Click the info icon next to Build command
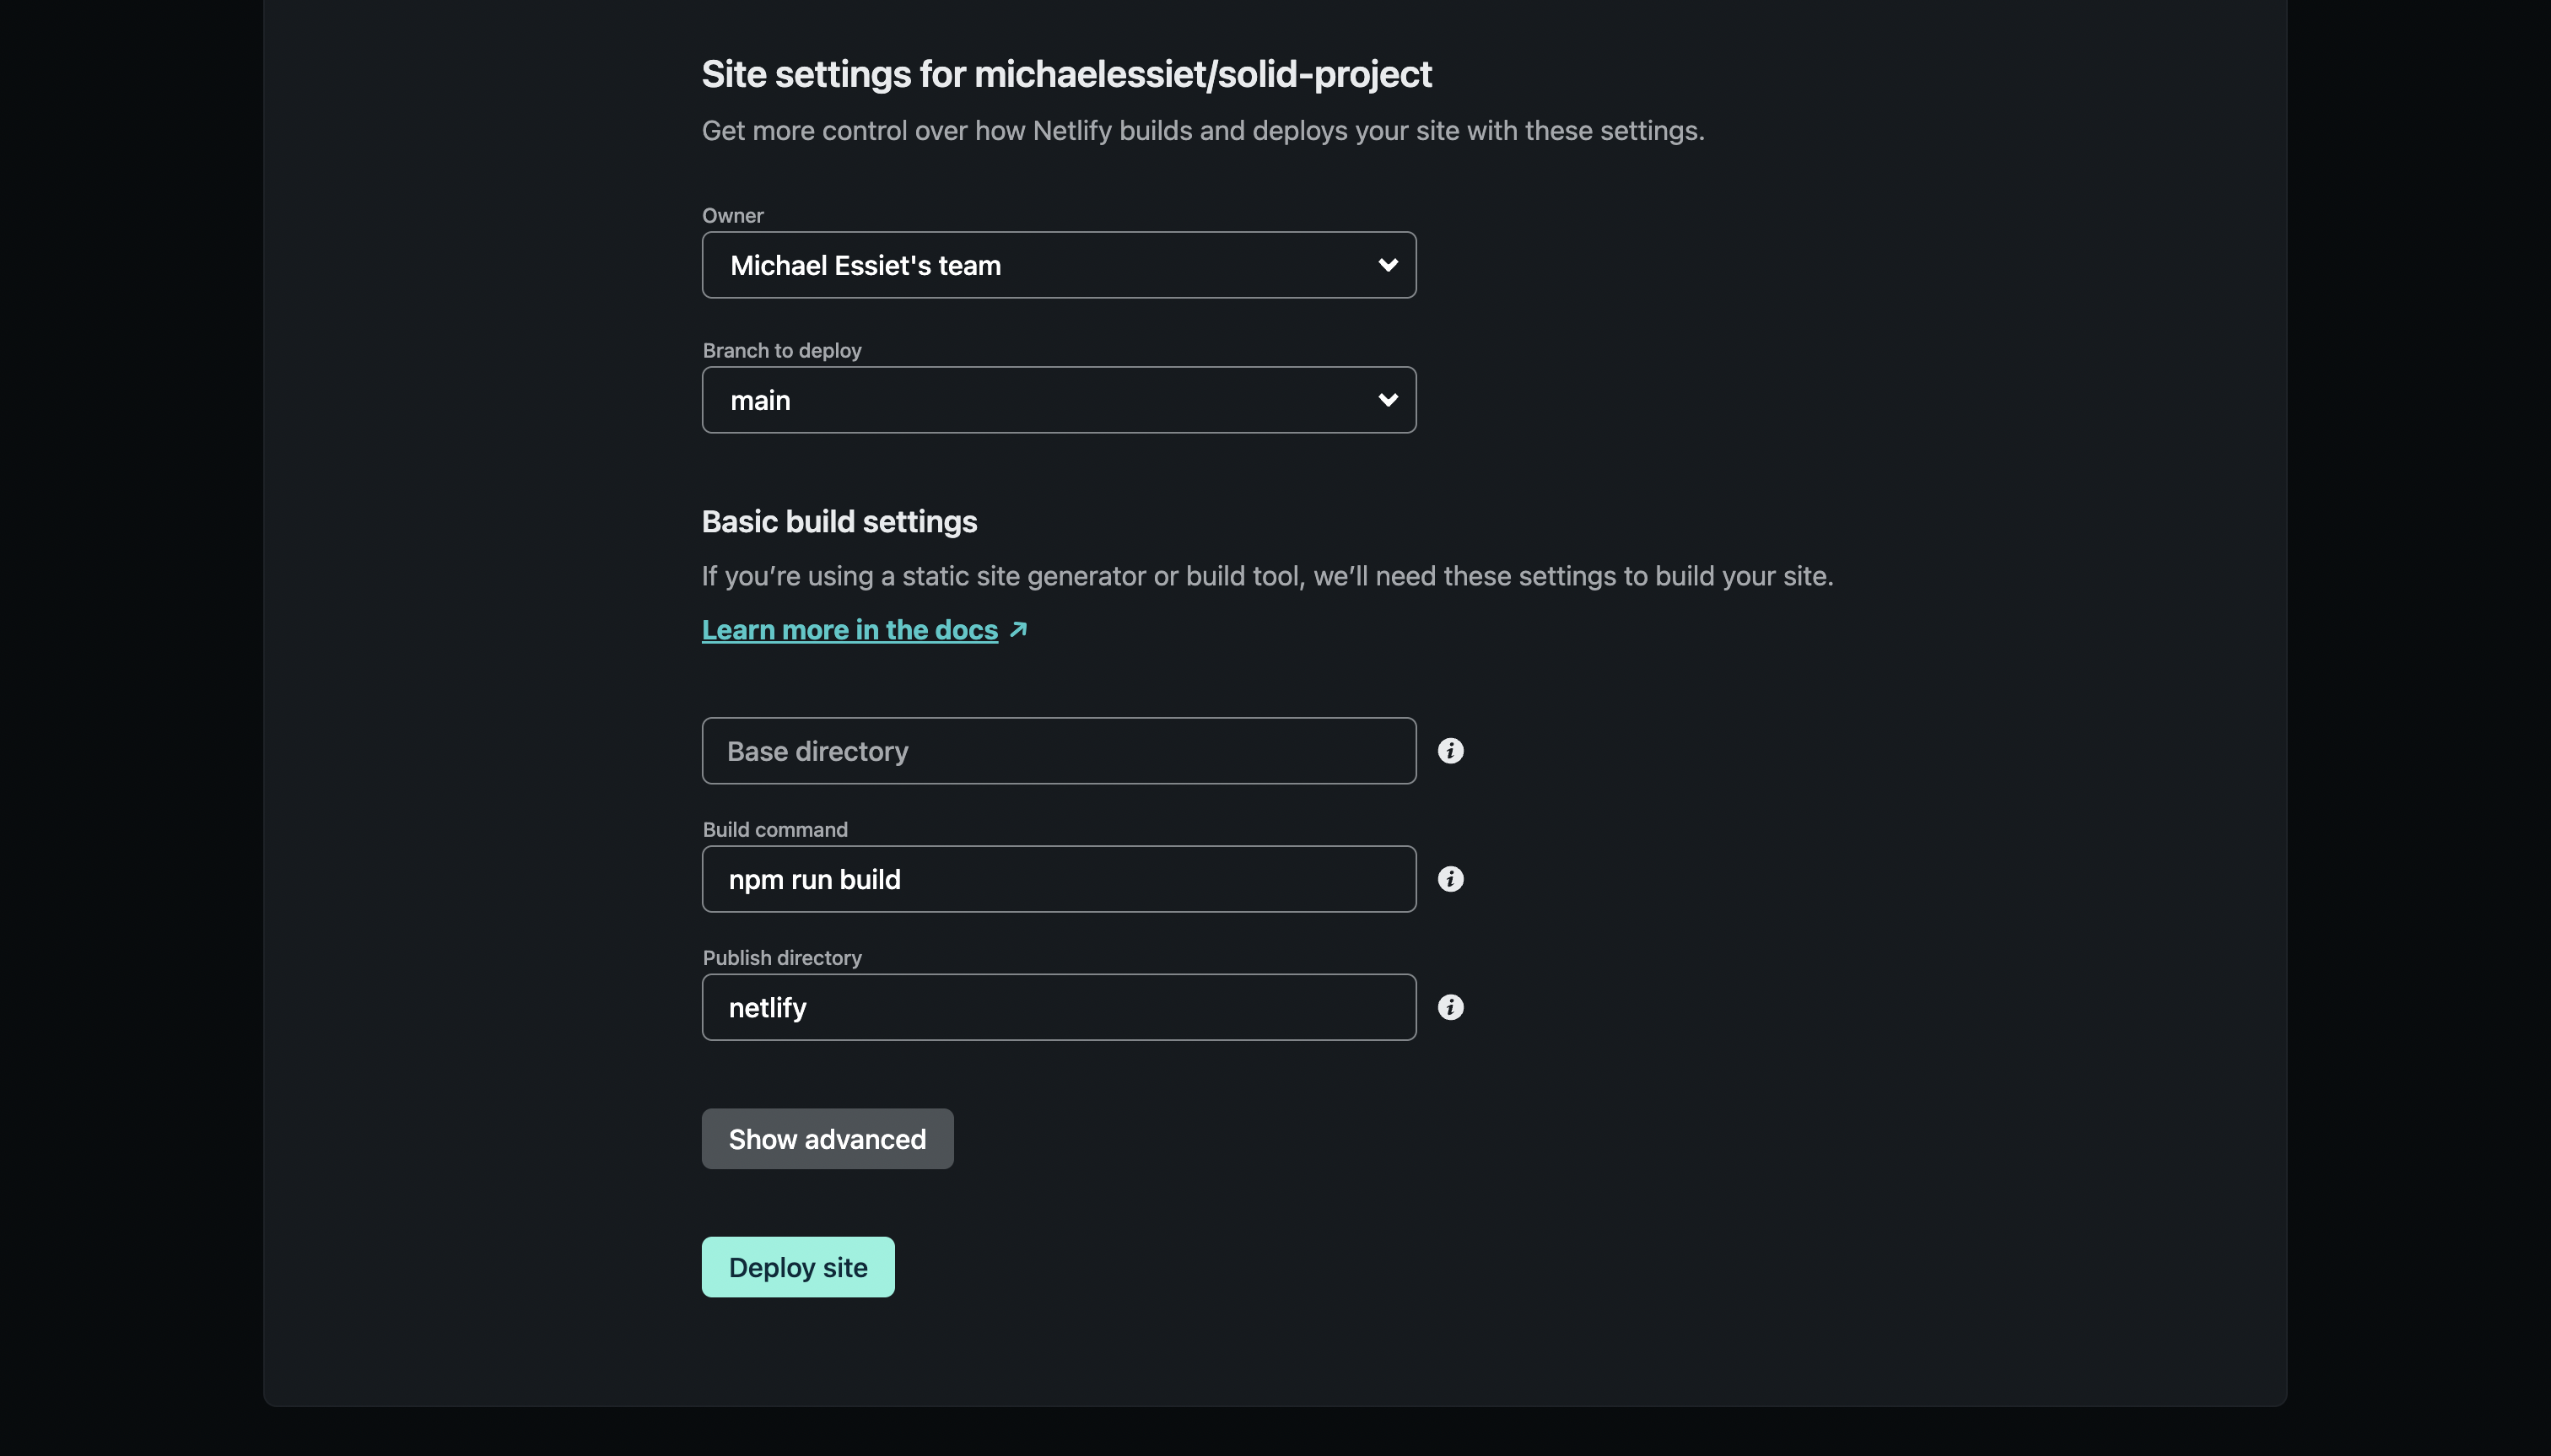 pyautogui.click(x=1450, y=879)
